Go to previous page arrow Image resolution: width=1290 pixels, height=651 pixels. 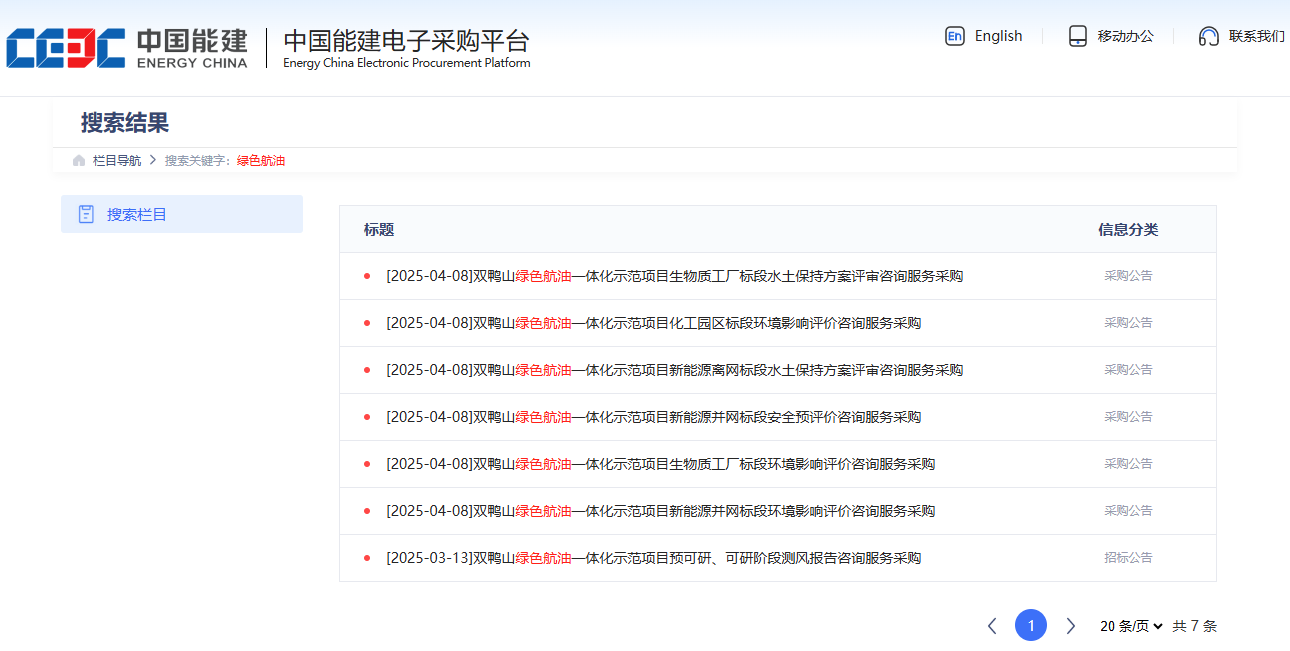tap(992, 626)
